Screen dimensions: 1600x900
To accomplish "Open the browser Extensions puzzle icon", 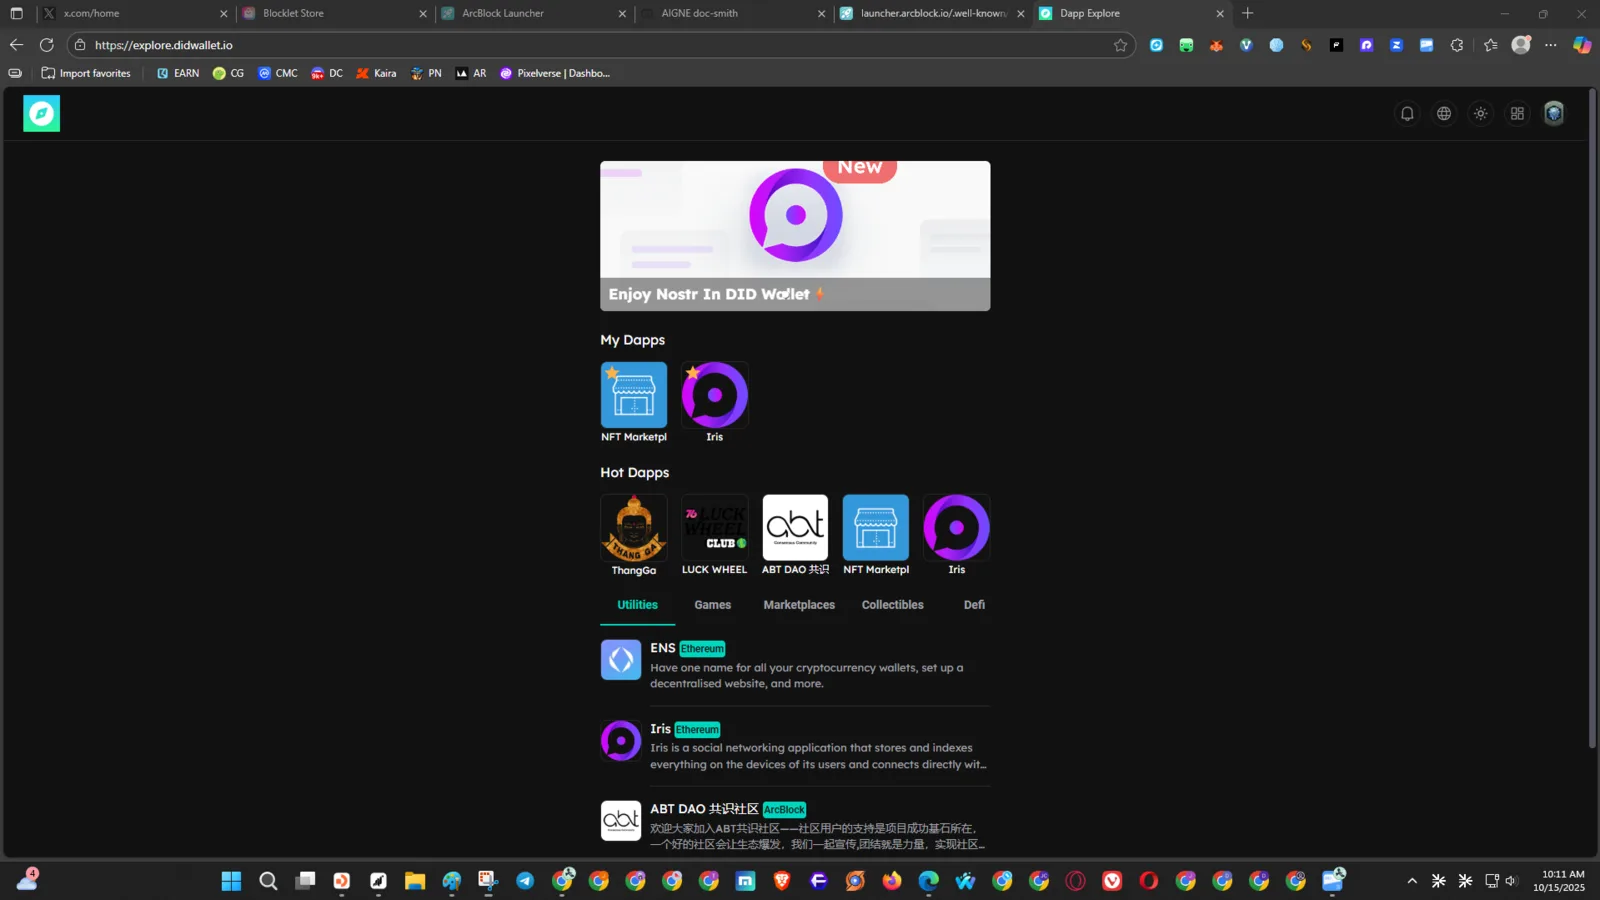I will coord(1457,45).
